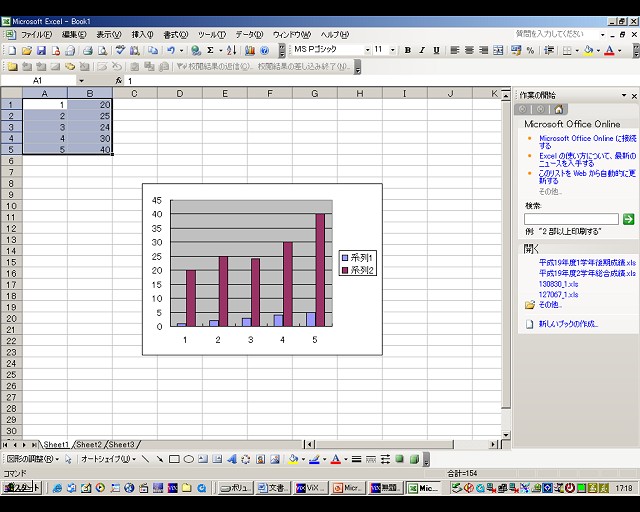The image size is (640, 512).
Task: Pick the cell fill color bucket
Action: (x=588, y=50)
